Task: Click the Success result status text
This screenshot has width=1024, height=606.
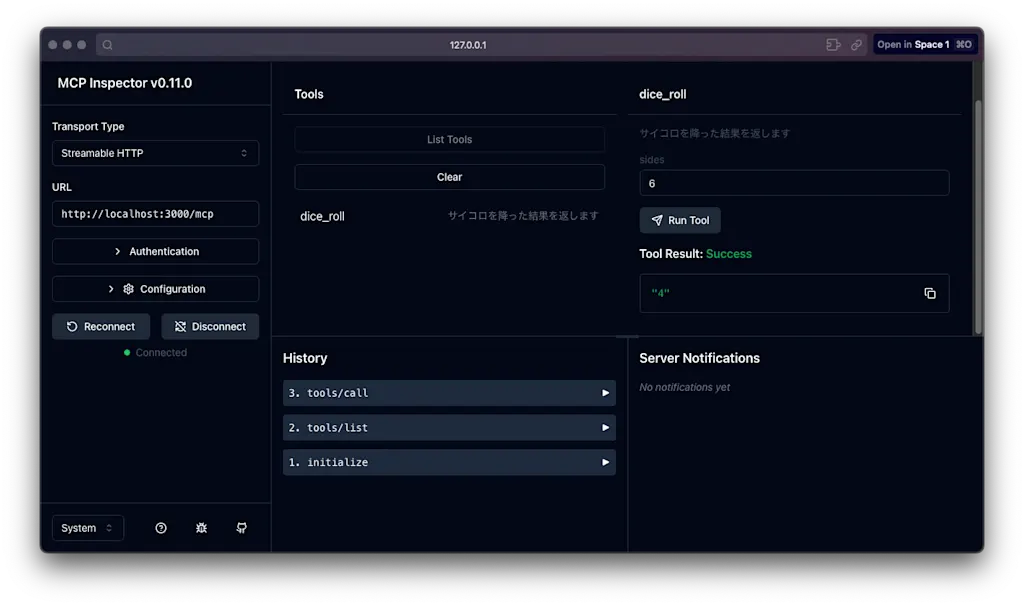Action: coord(729,254)
